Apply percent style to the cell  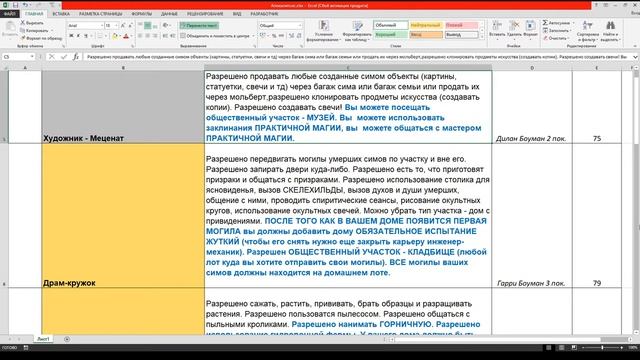tap(274, 36)
